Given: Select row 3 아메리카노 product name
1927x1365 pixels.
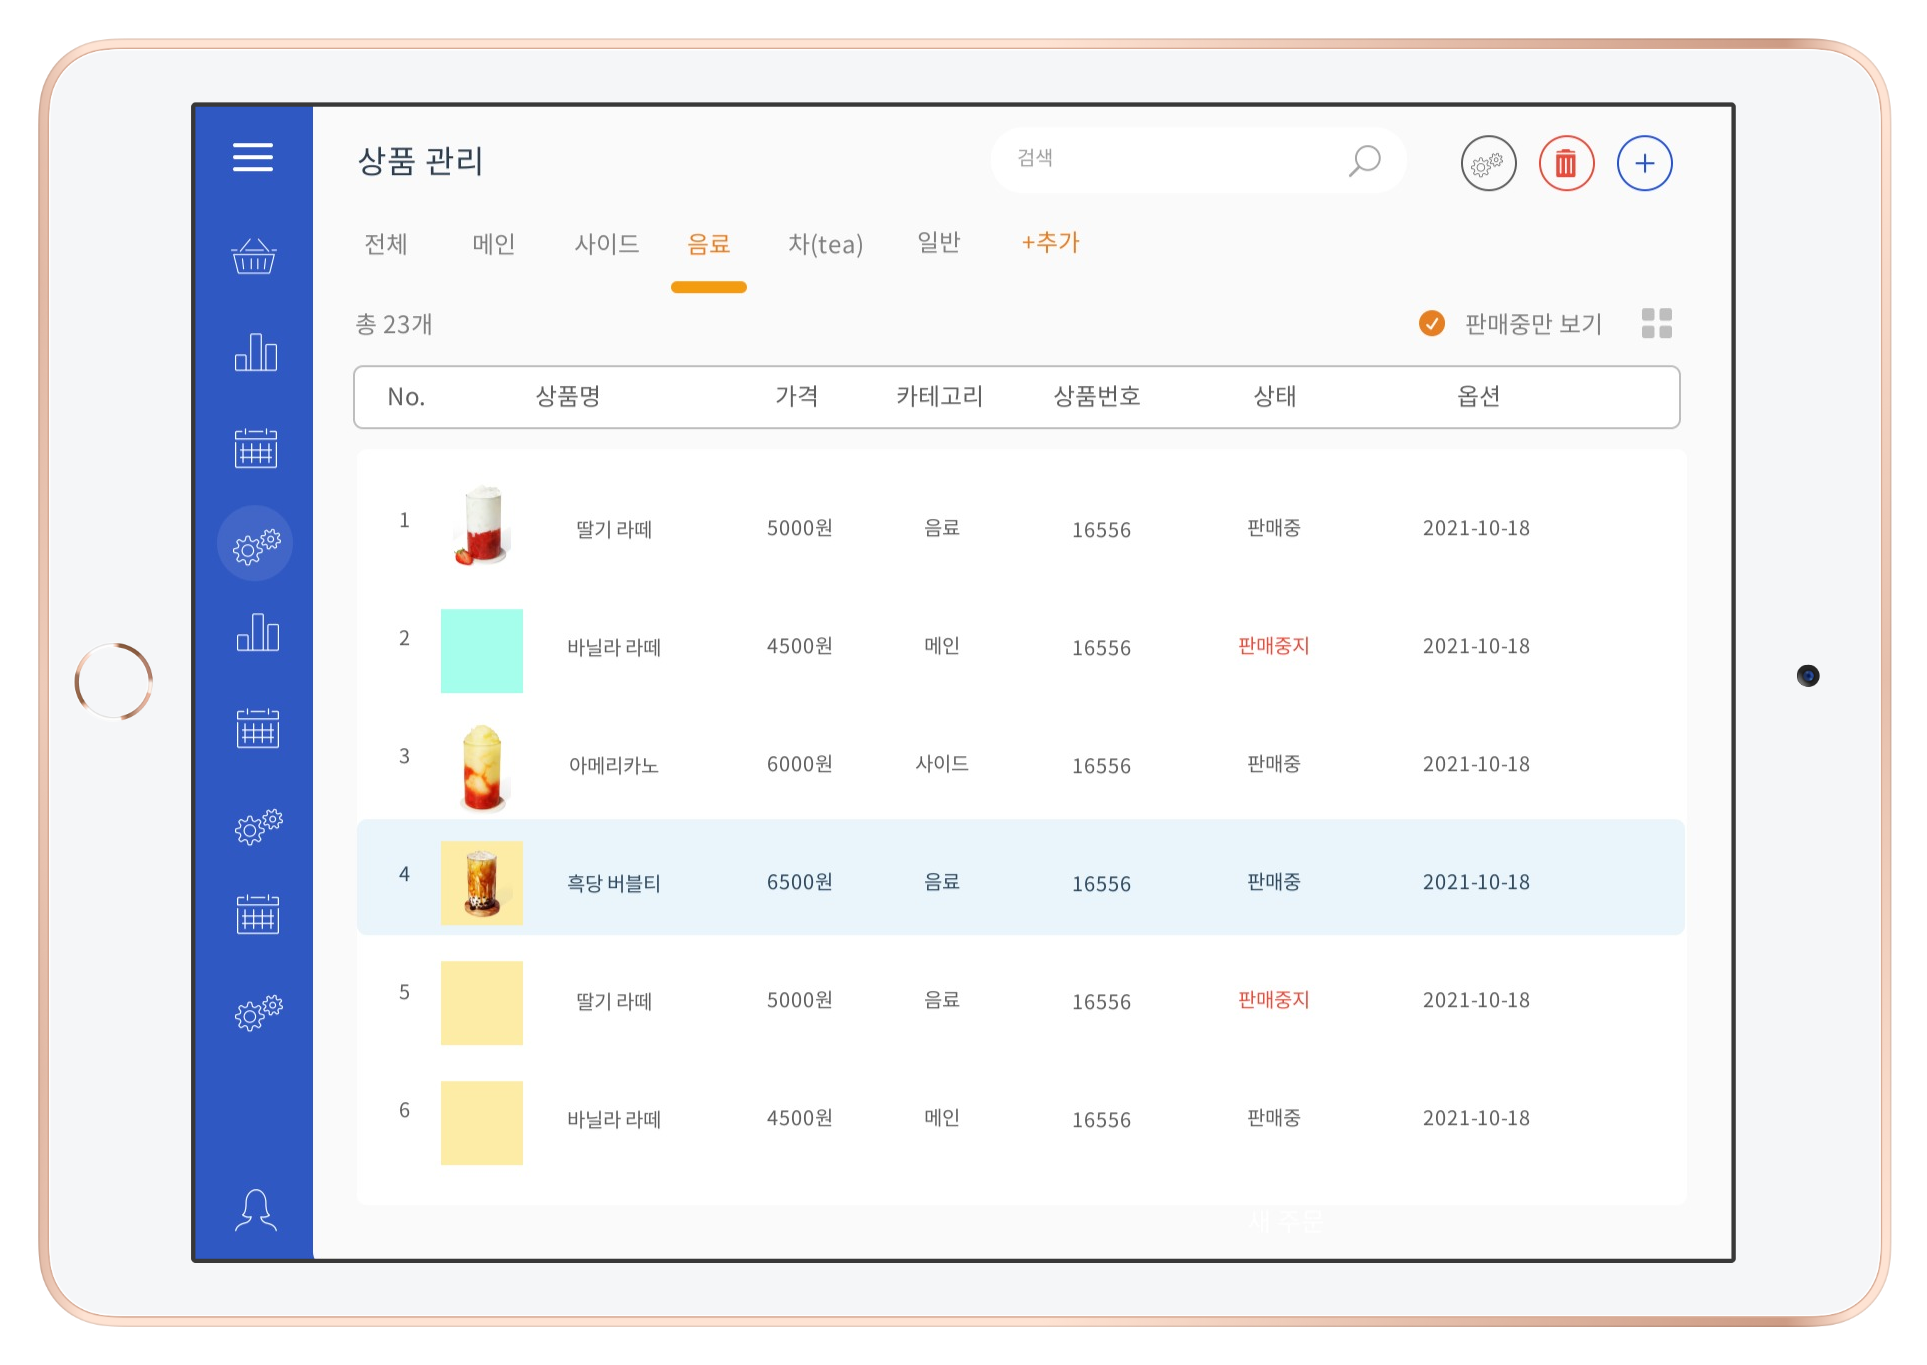Looking at the screenshot, I should 613,766.
